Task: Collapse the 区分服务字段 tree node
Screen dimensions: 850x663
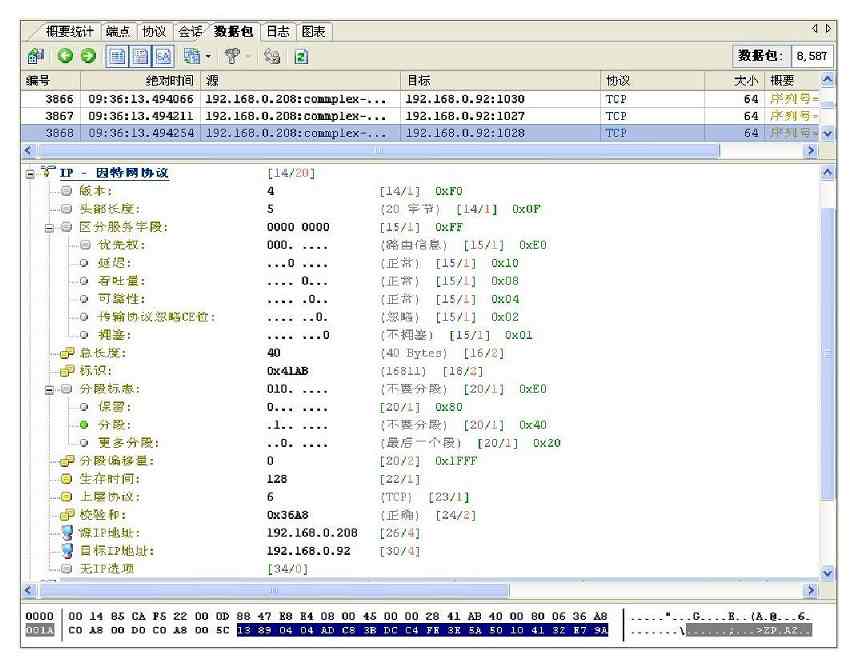Action: [x=51, y=227]
